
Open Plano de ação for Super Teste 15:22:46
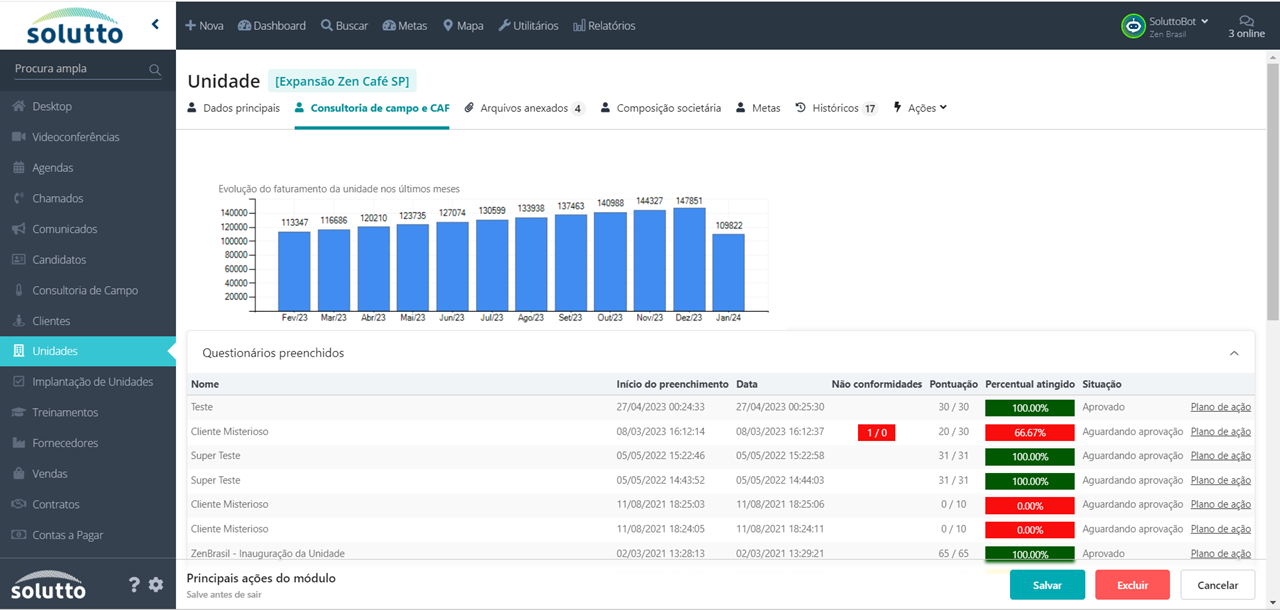click(1221, 456)
